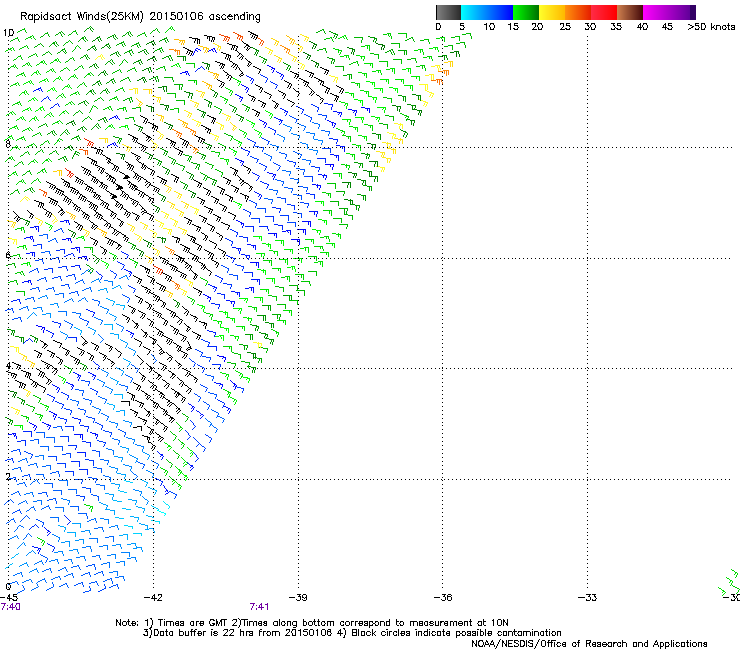Click the date 20150106 ascending in title
The width and height of the screenshot is (740, 650).
point(205,17)
